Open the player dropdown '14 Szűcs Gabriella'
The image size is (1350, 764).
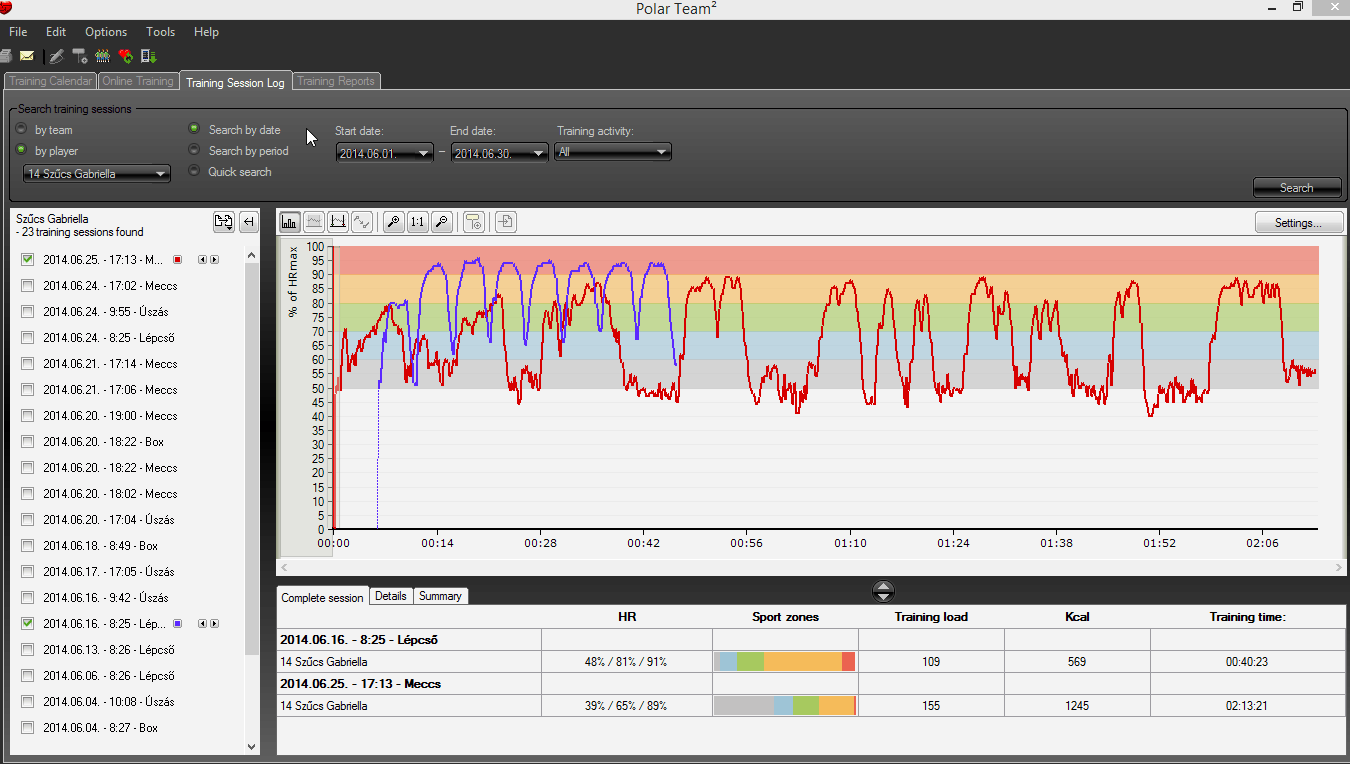[x=97, y=174]
